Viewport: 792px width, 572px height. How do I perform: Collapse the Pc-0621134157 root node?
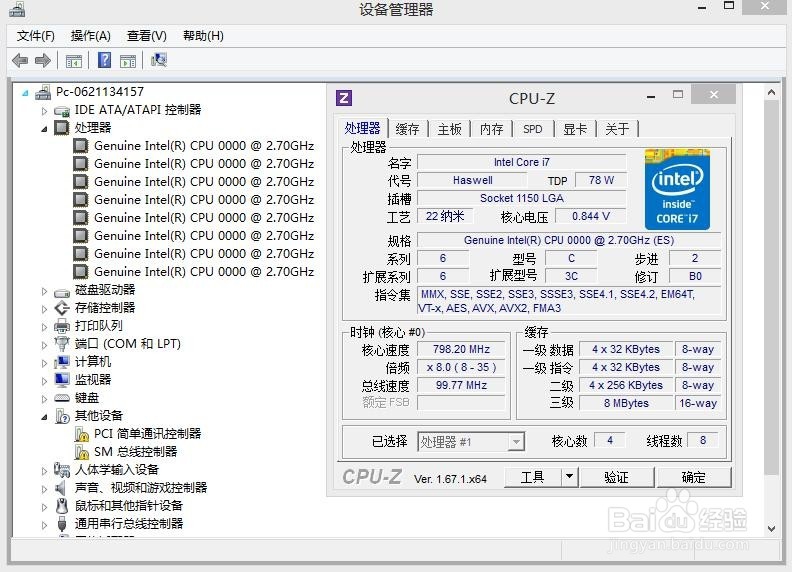click(25, 92)
